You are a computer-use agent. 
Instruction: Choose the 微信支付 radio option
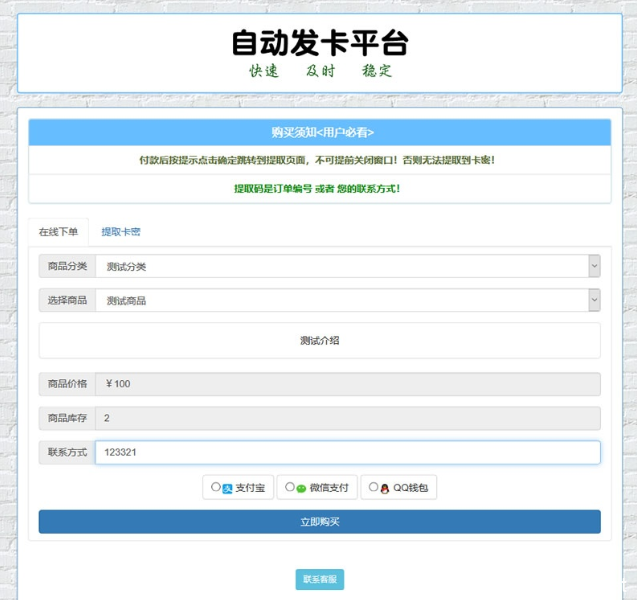[290, 487]
